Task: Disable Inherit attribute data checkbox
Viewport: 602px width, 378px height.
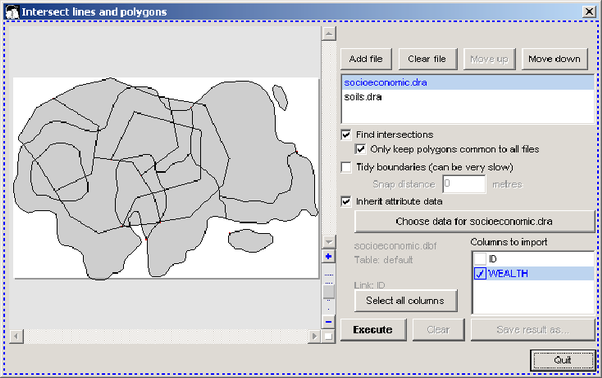Action: (x=346, y=201)
